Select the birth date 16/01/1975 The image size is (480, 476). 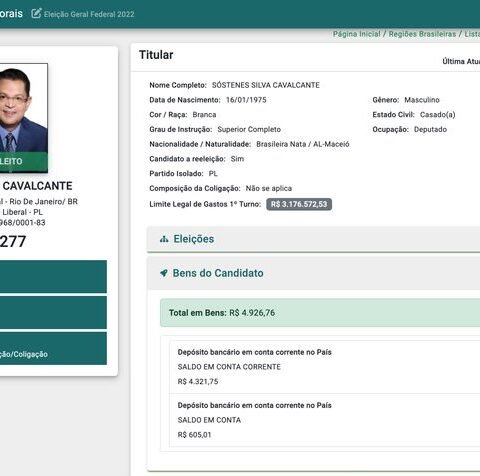pos(246,100)
